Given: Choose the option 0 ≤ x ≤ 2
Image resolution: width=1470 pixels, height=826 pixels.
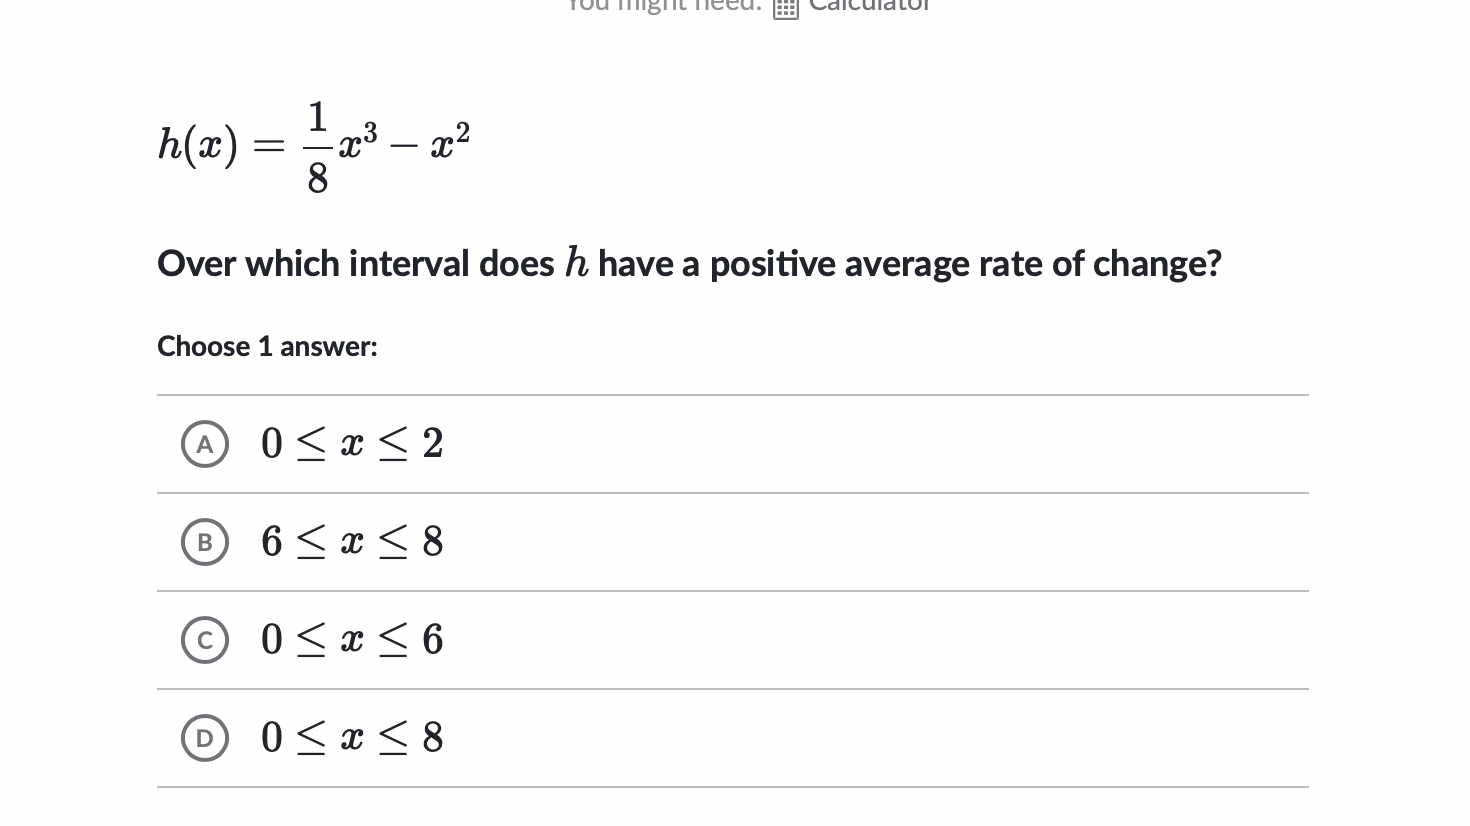Looking at the screenshot, I should [352, 443].
